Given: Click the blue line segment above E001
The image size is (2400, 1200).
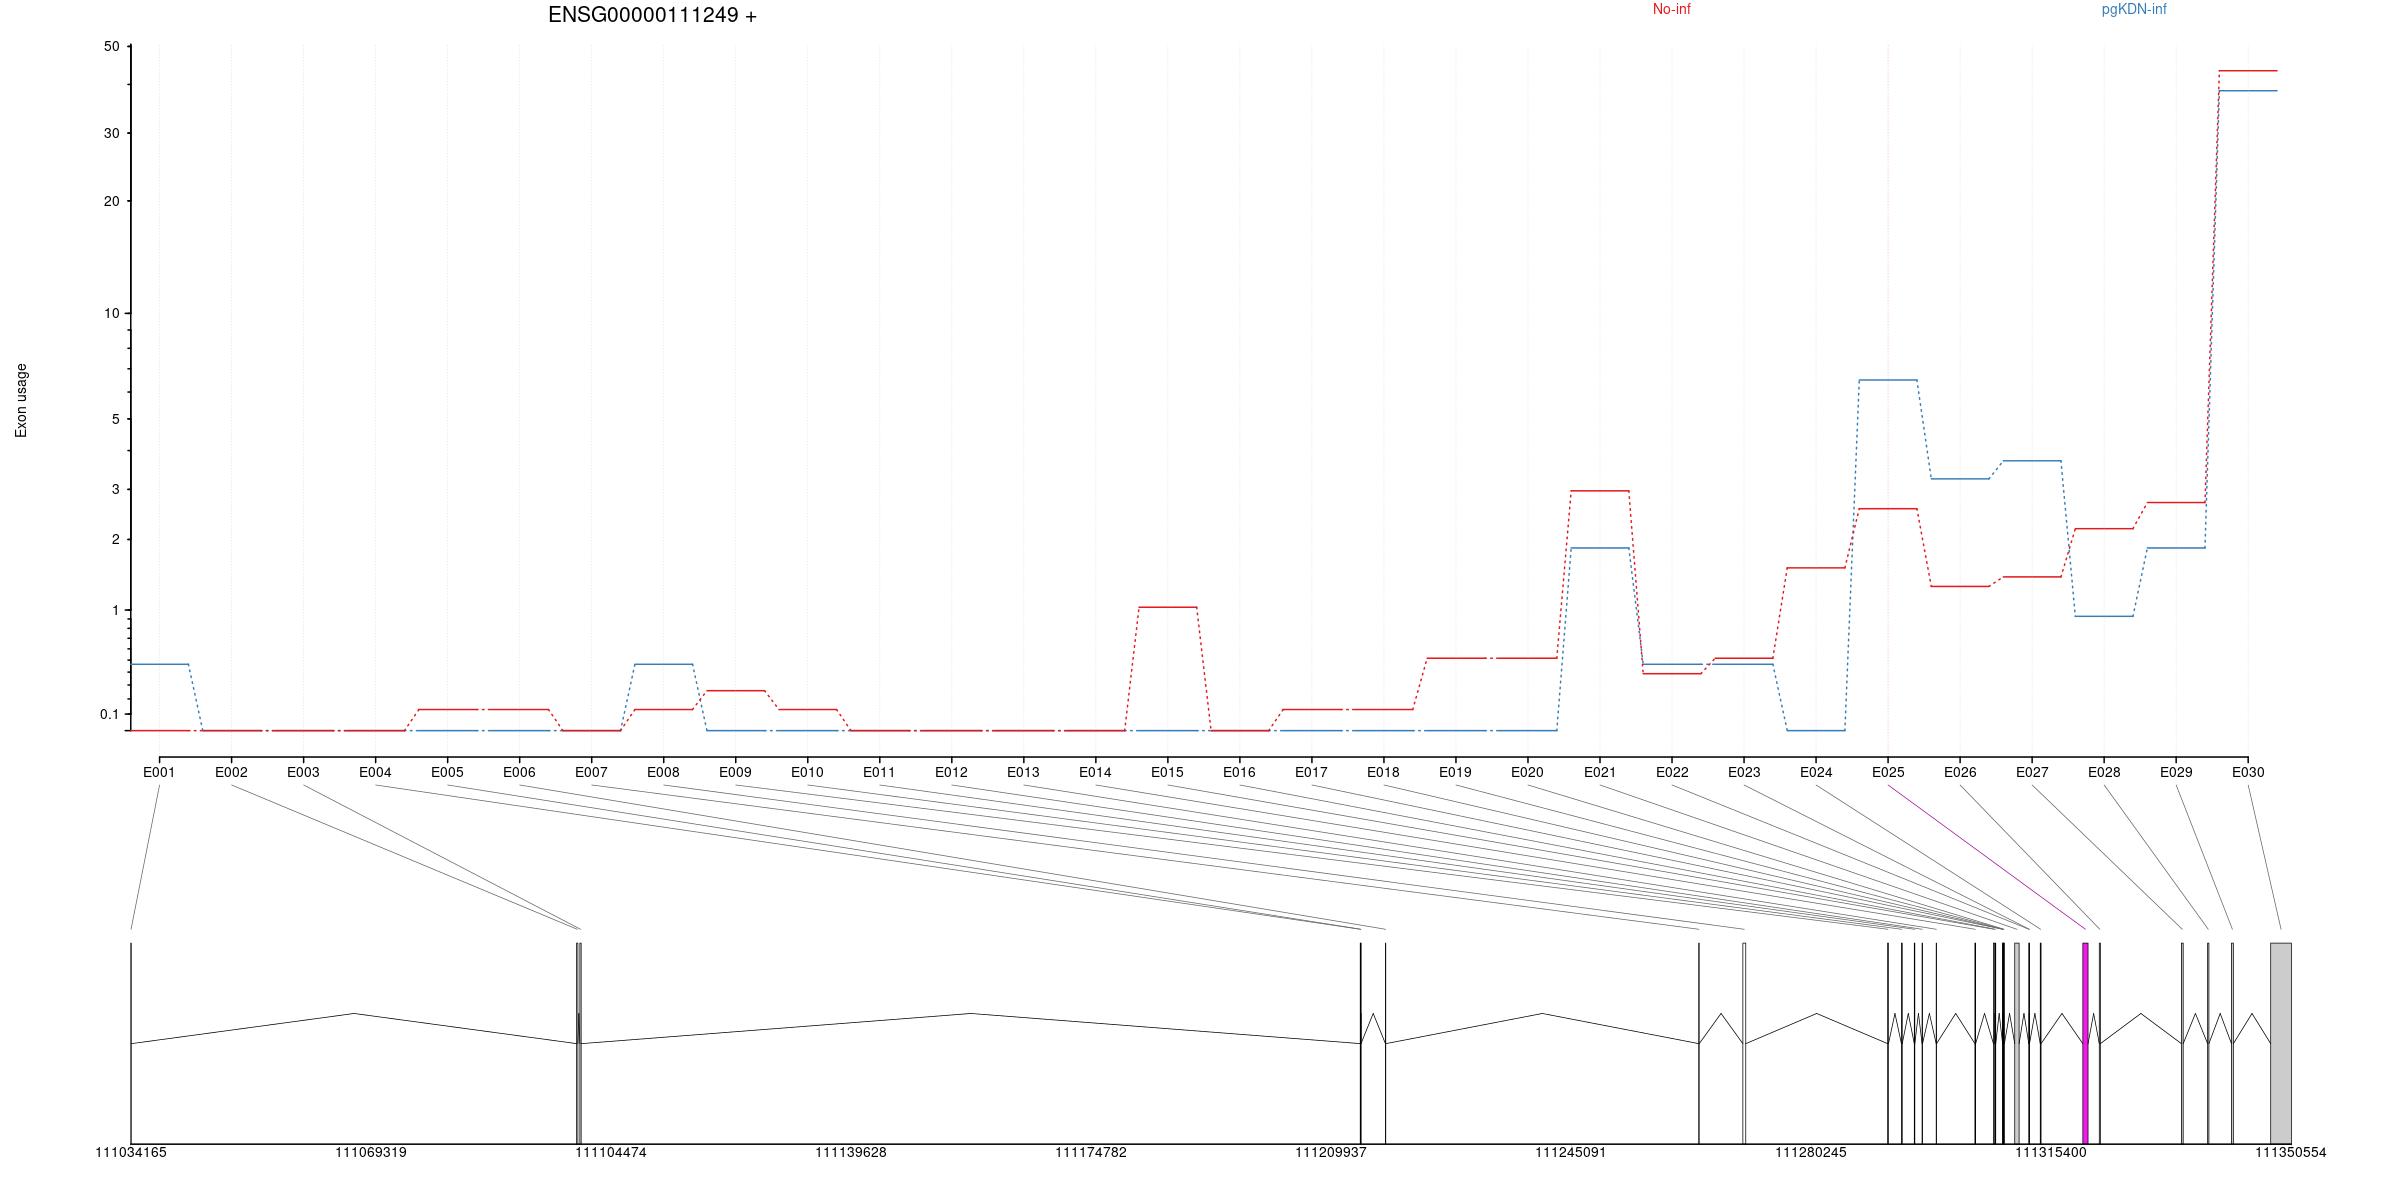Looking at the screenshot, I should (x=160, y=664).
